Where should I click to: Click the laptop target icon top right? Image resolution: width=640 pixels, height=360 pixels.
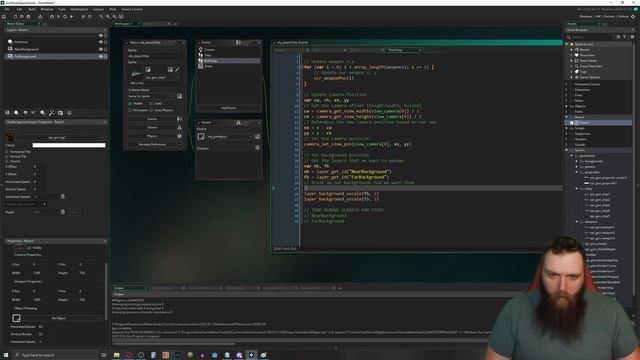(x=633, y=16)
